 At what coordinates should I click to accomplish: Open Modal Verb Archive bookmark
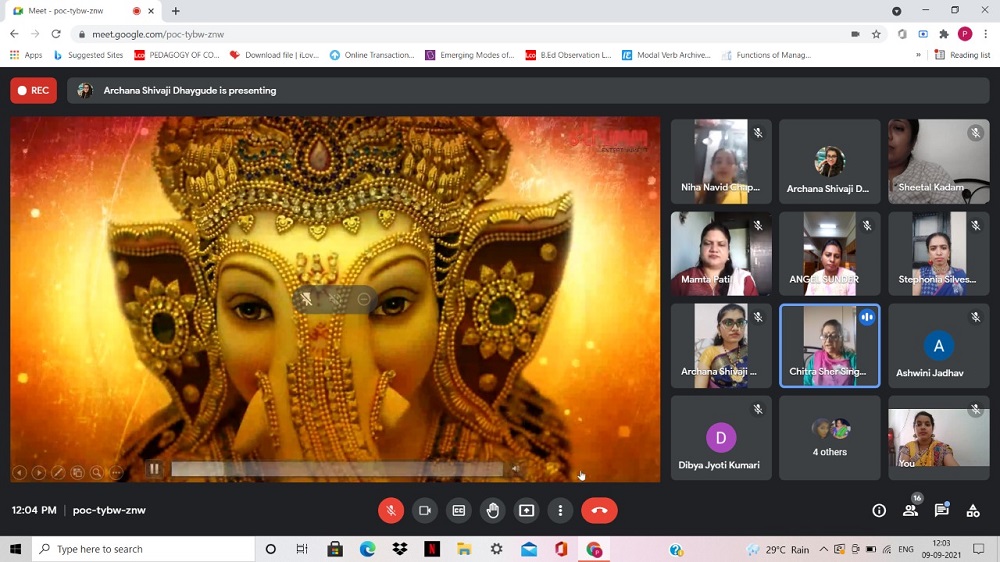(x=666, y=55)
